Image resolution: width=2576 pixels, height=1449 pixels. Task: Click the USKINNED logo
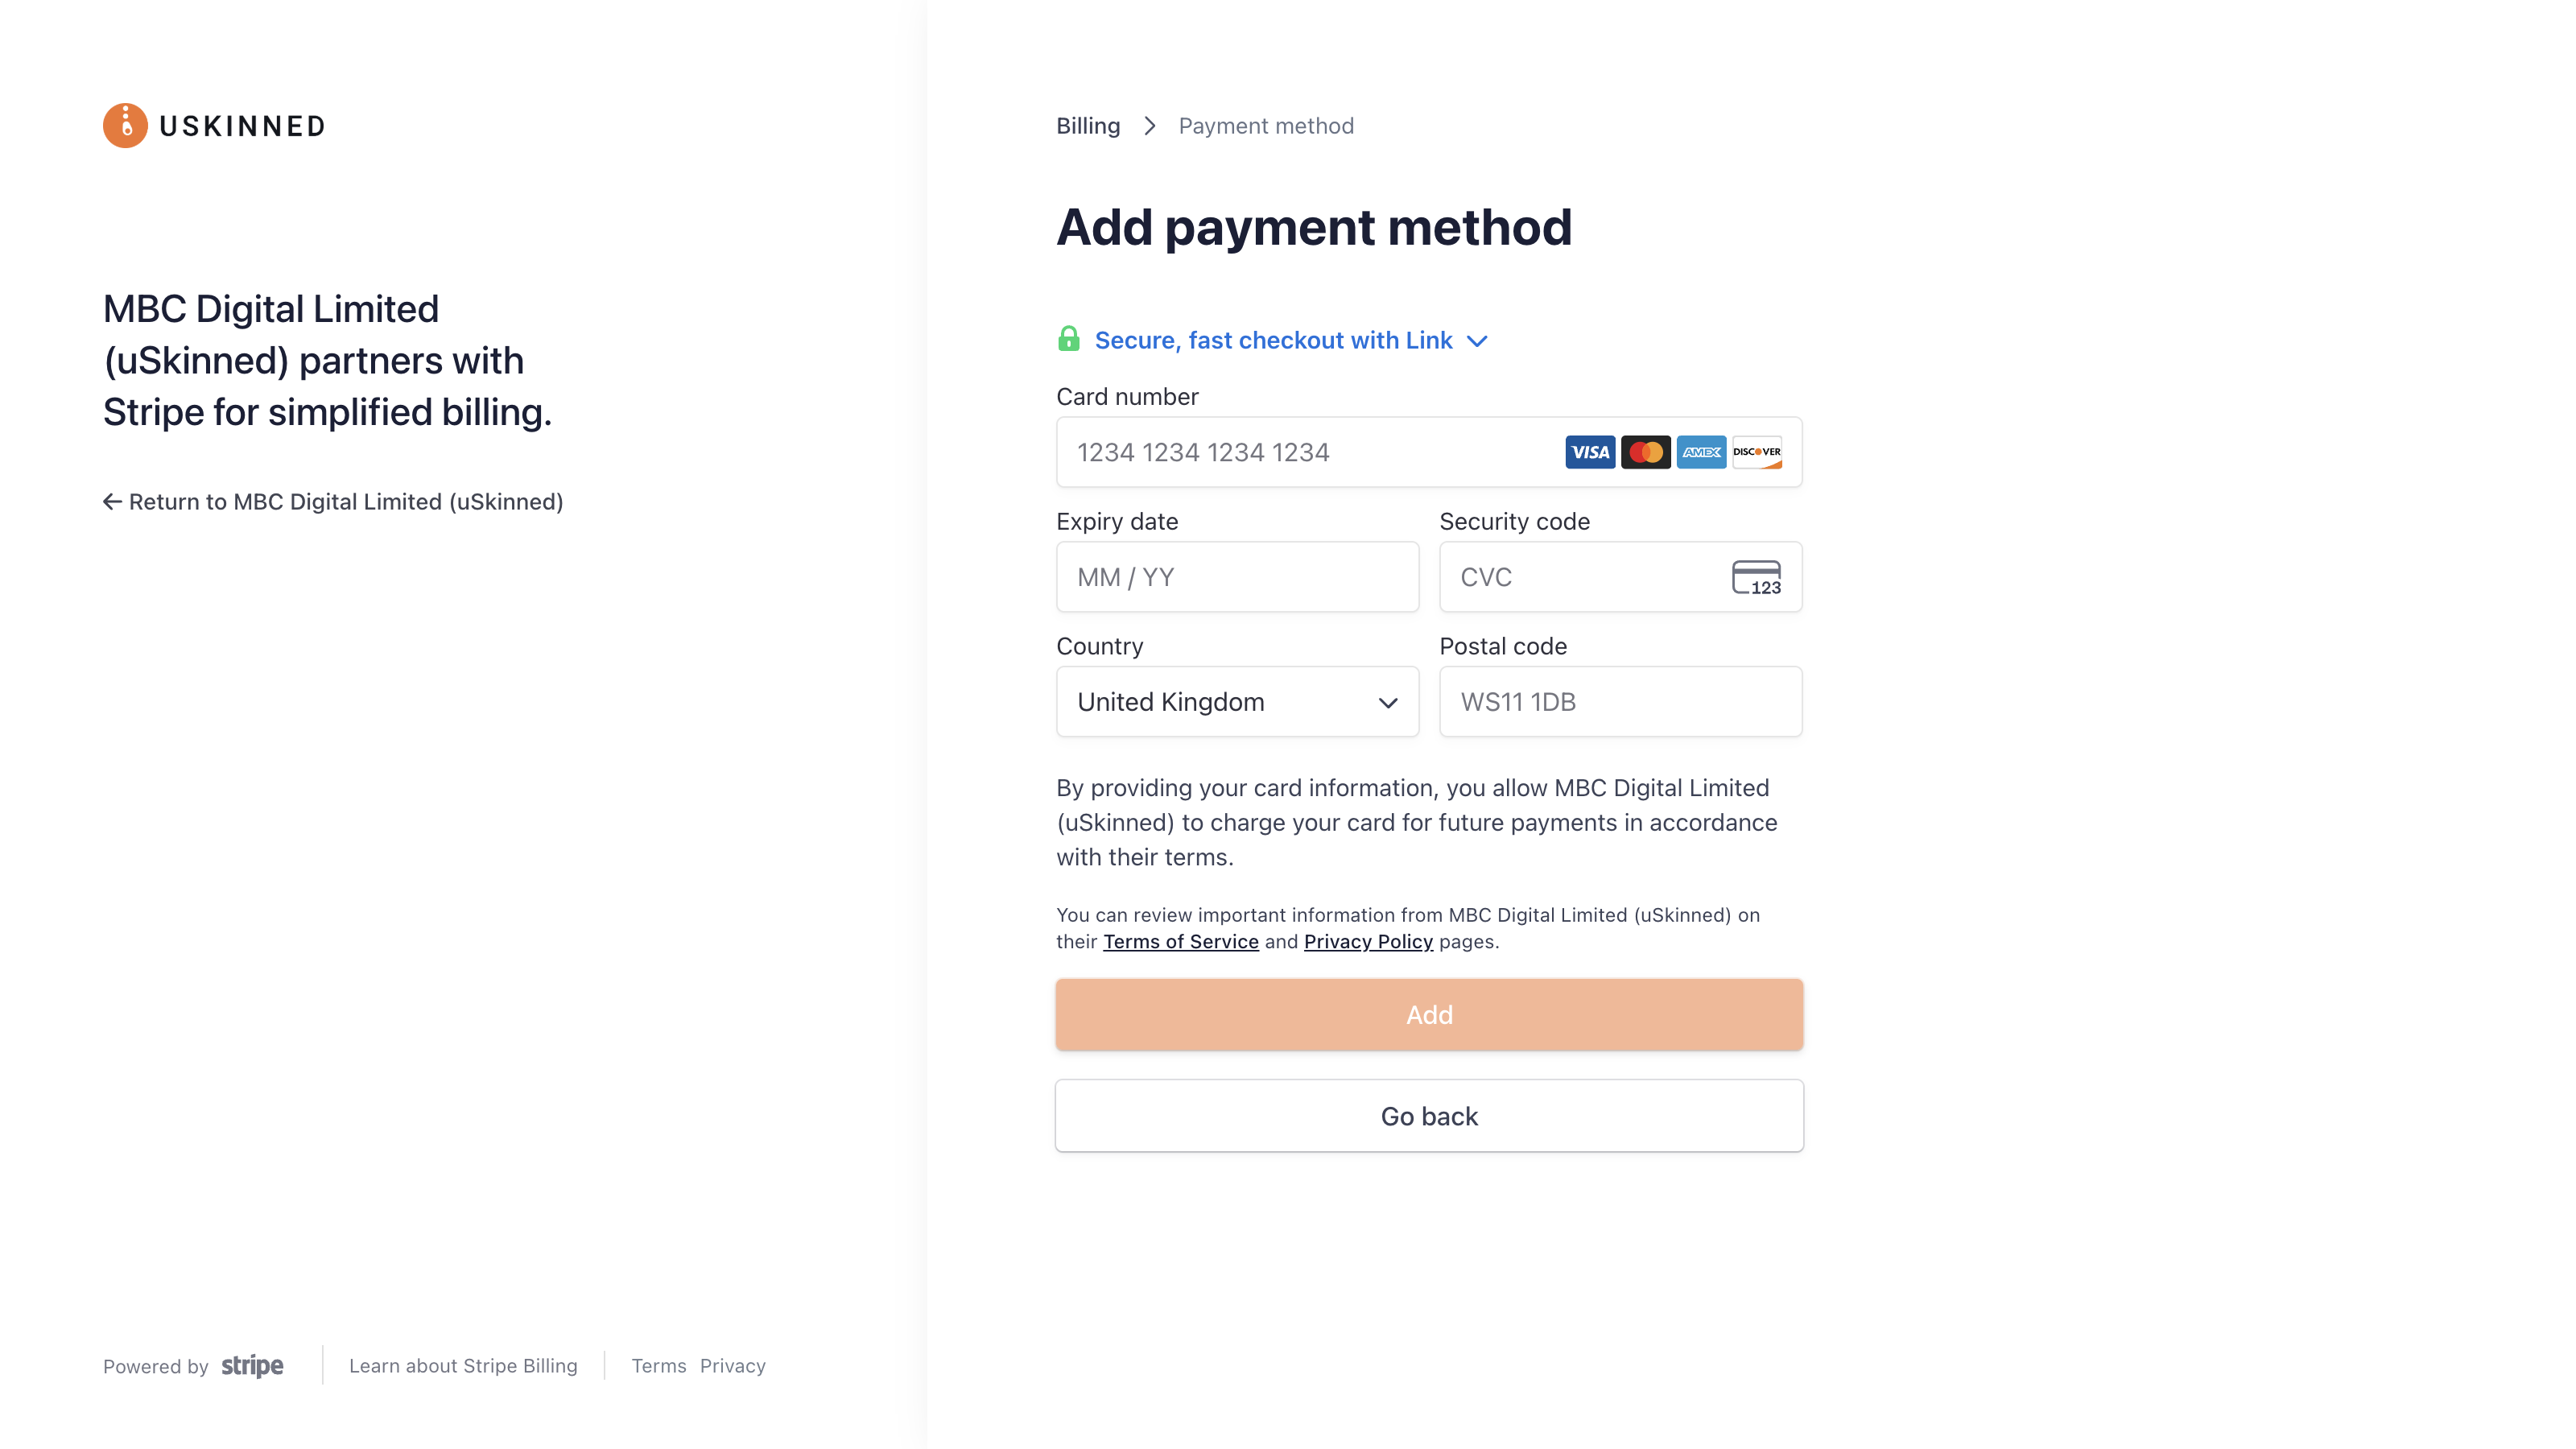click(x=213, y=125)
